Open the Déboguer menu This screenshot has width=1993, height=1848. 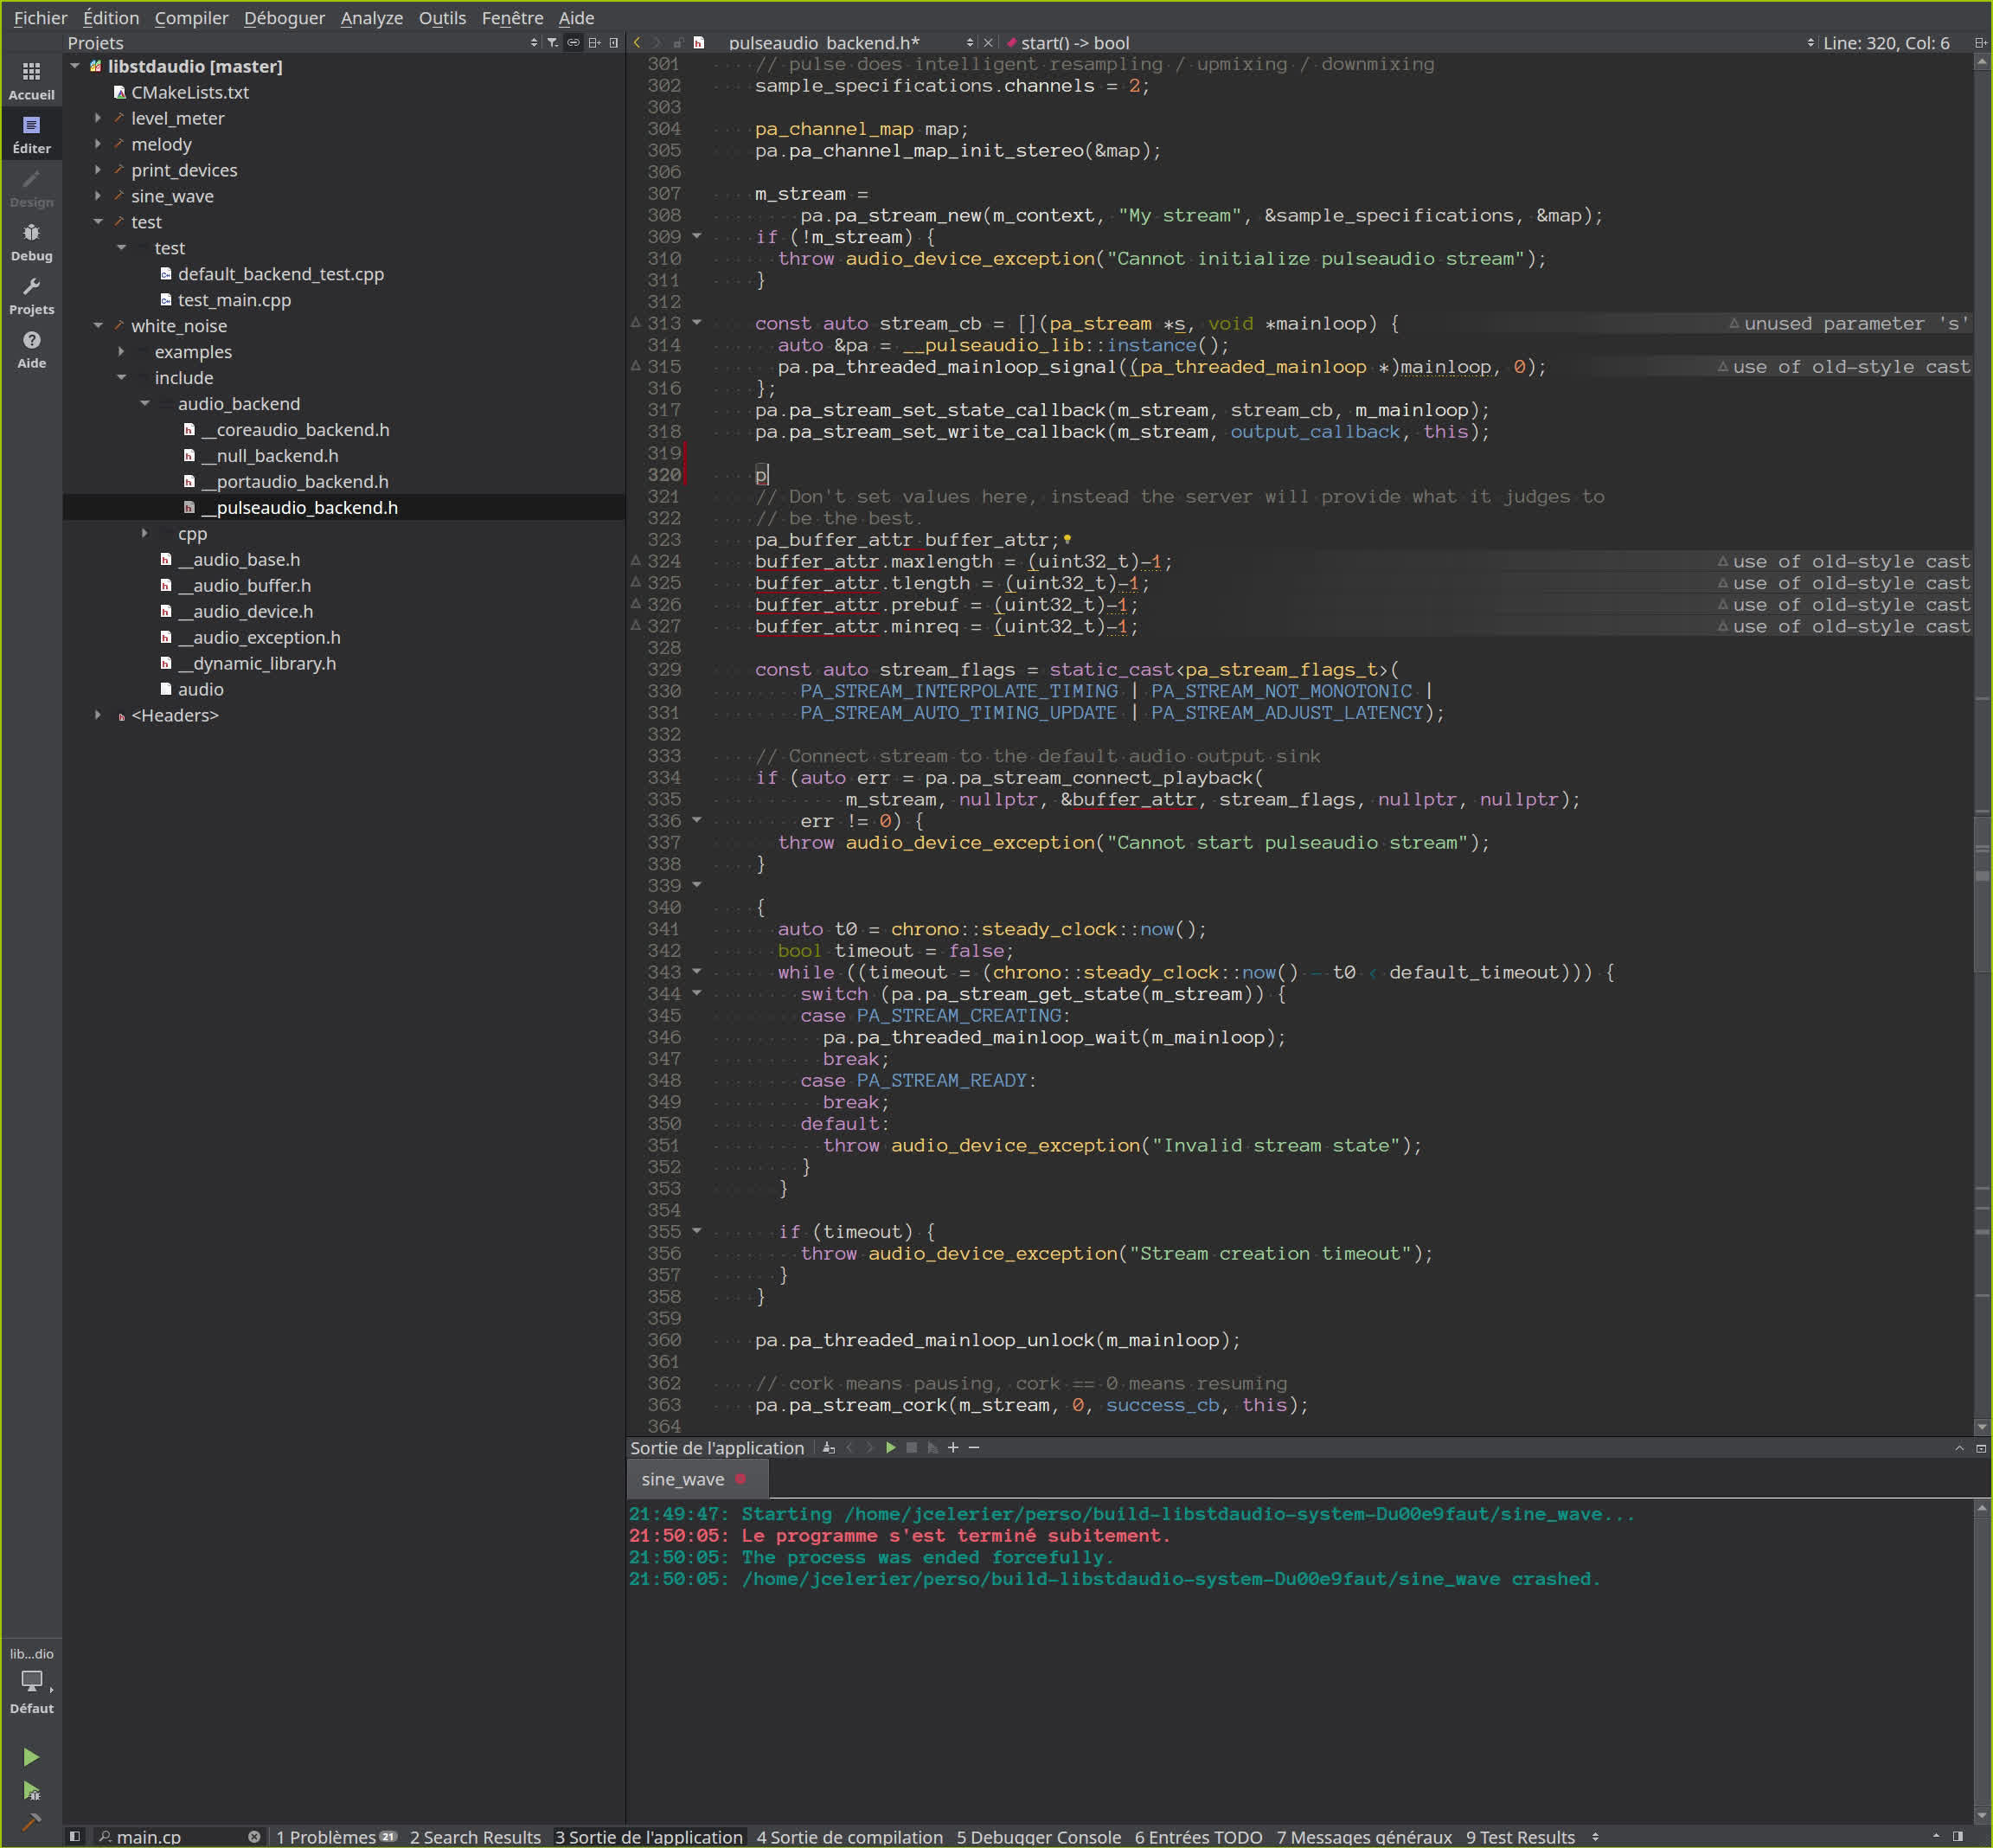[x=284, y=18]
